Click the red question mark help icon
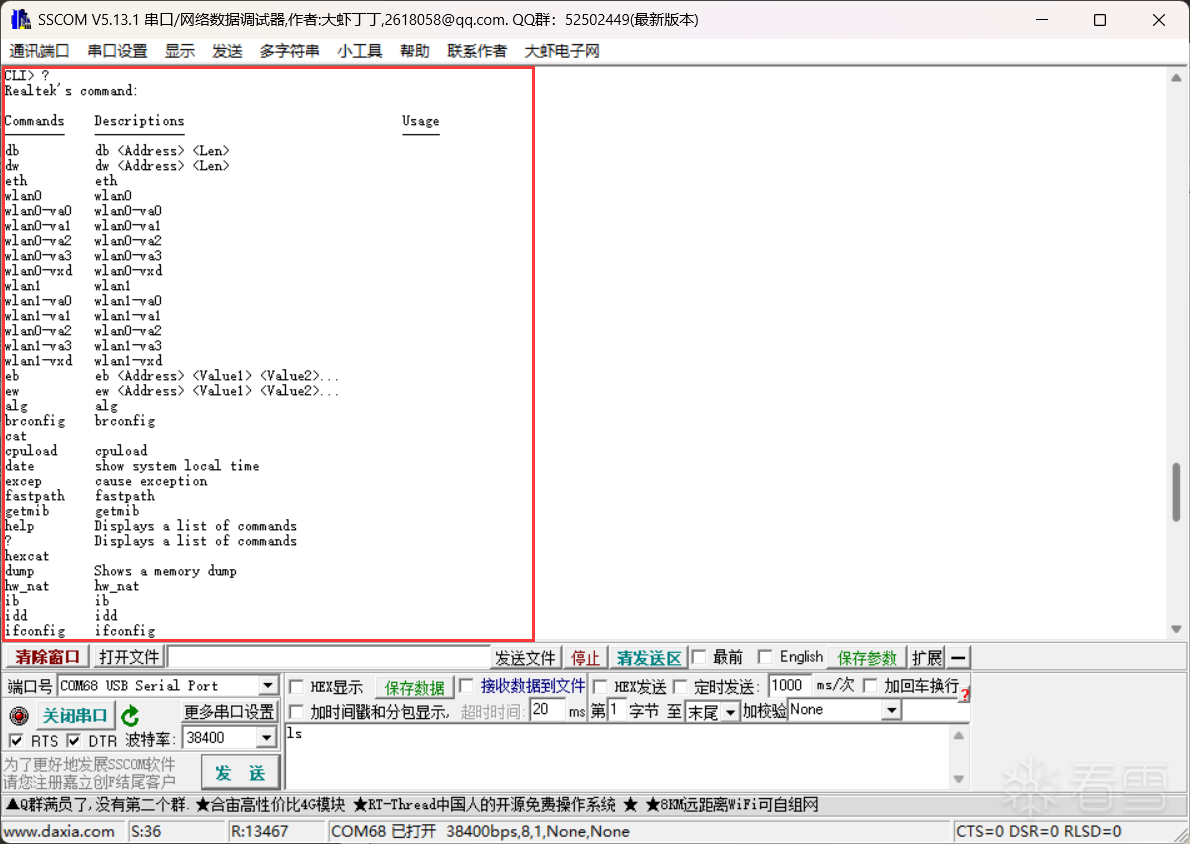 (x=965, y=694)
